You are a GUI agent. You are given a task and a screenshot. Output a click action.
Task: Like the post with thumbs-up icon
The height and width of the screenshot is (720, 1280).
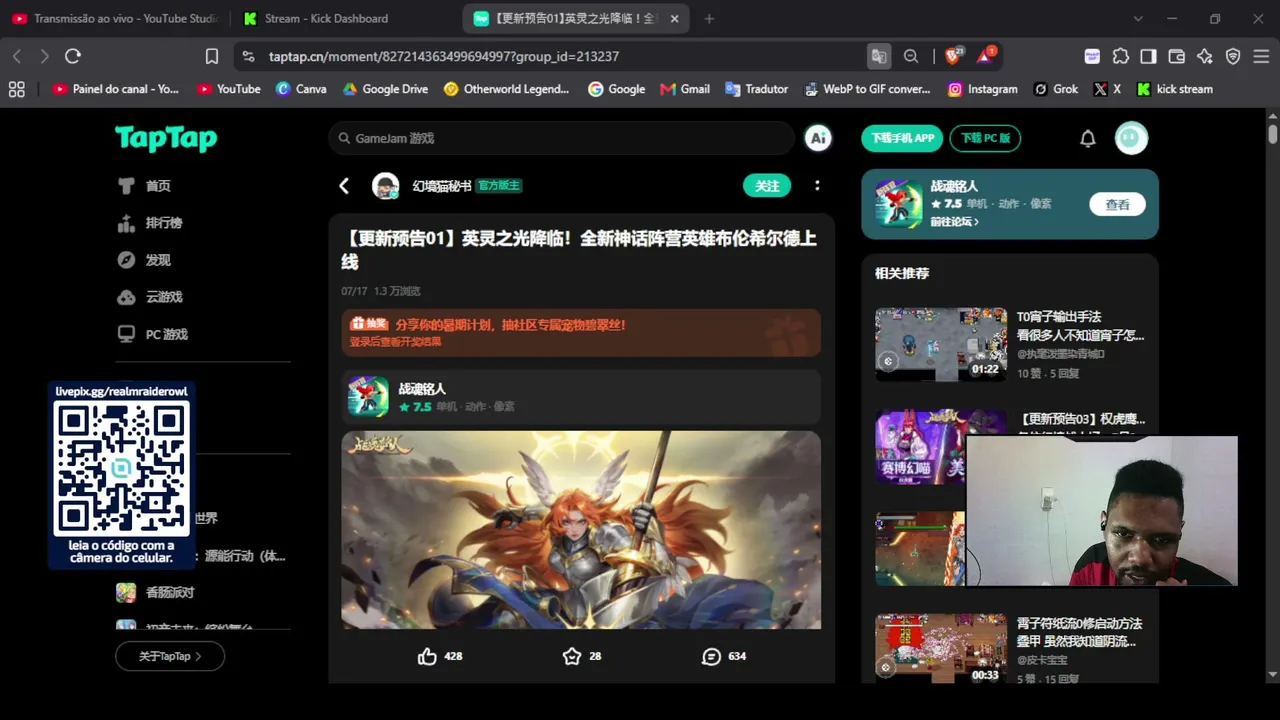tap(428, 656)
